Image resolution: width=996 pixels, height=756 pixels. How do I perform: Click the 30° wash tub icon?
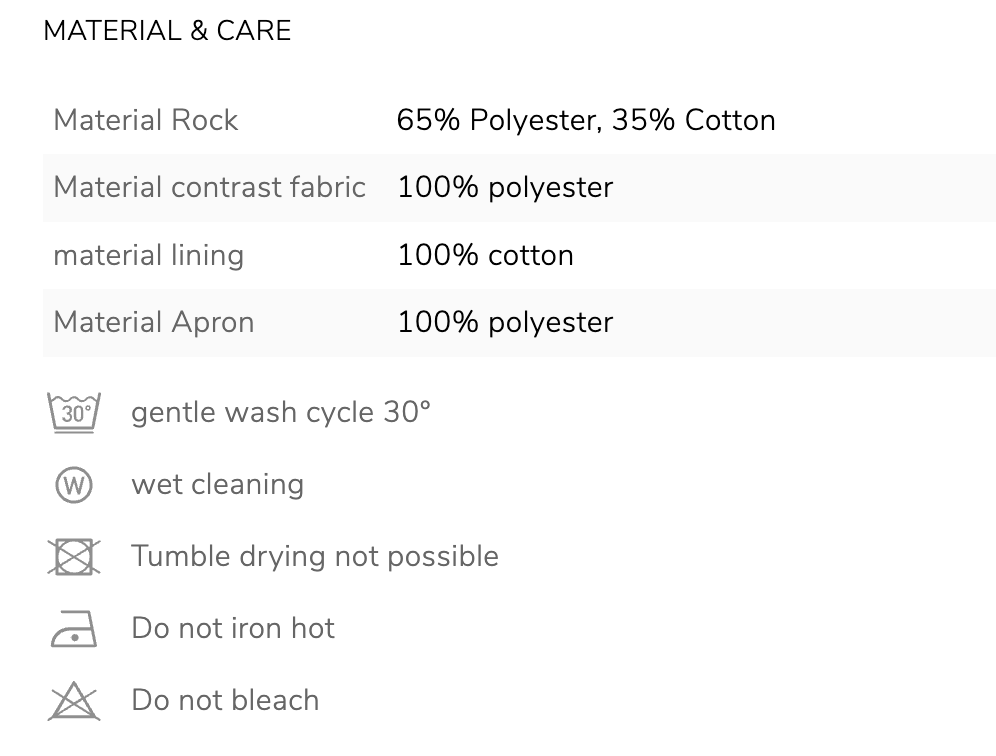tap(74, 413)
